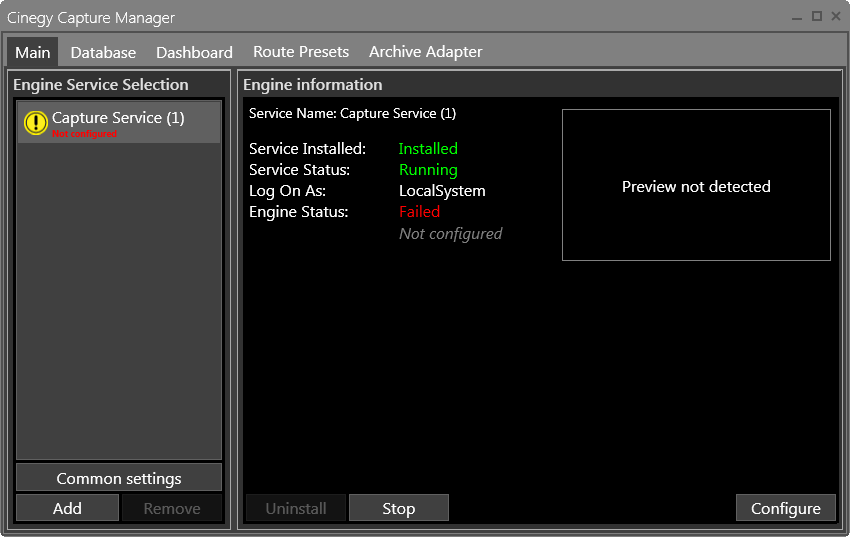Open the Database tab
The image size is (850, 537).
point(103,53)
